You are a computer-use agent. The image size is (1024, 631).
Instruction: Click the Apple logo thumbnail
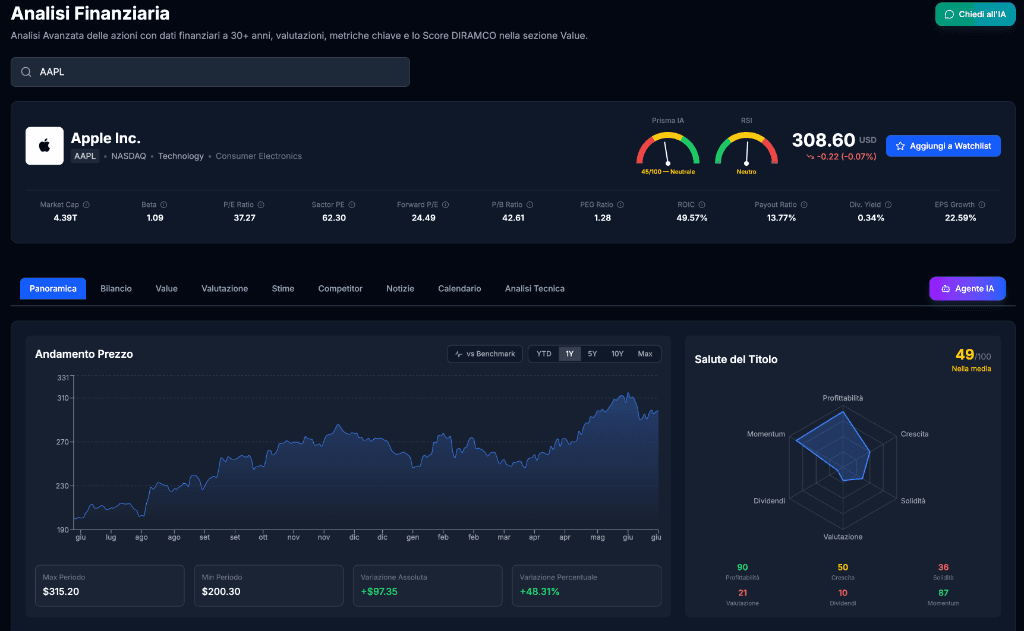(x=44, y=146)
